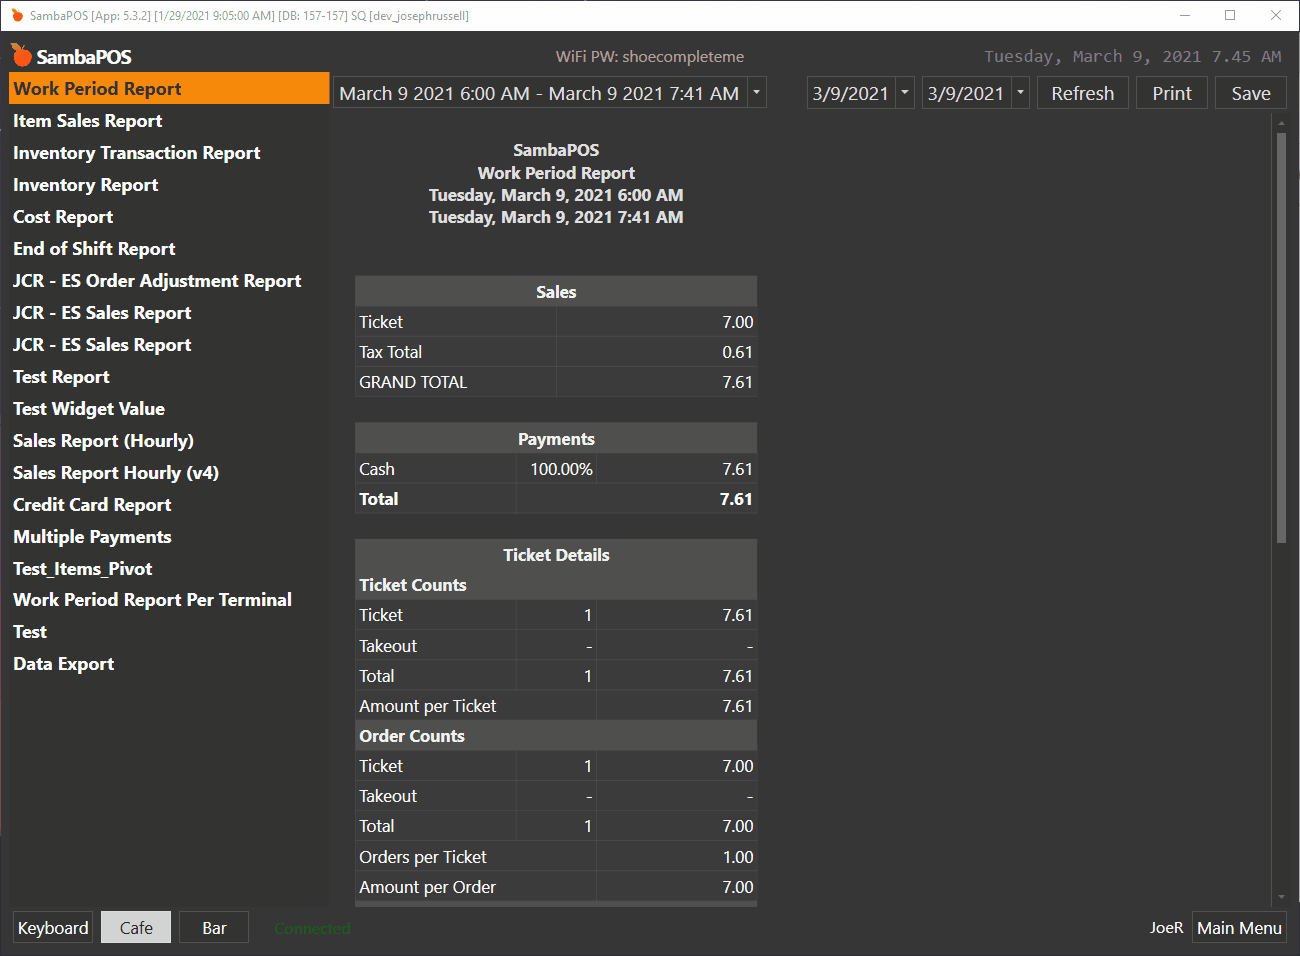This screenshot has width=1300, height=956.
Task: Switch to the Cafe department
Action: coord(136,928)
